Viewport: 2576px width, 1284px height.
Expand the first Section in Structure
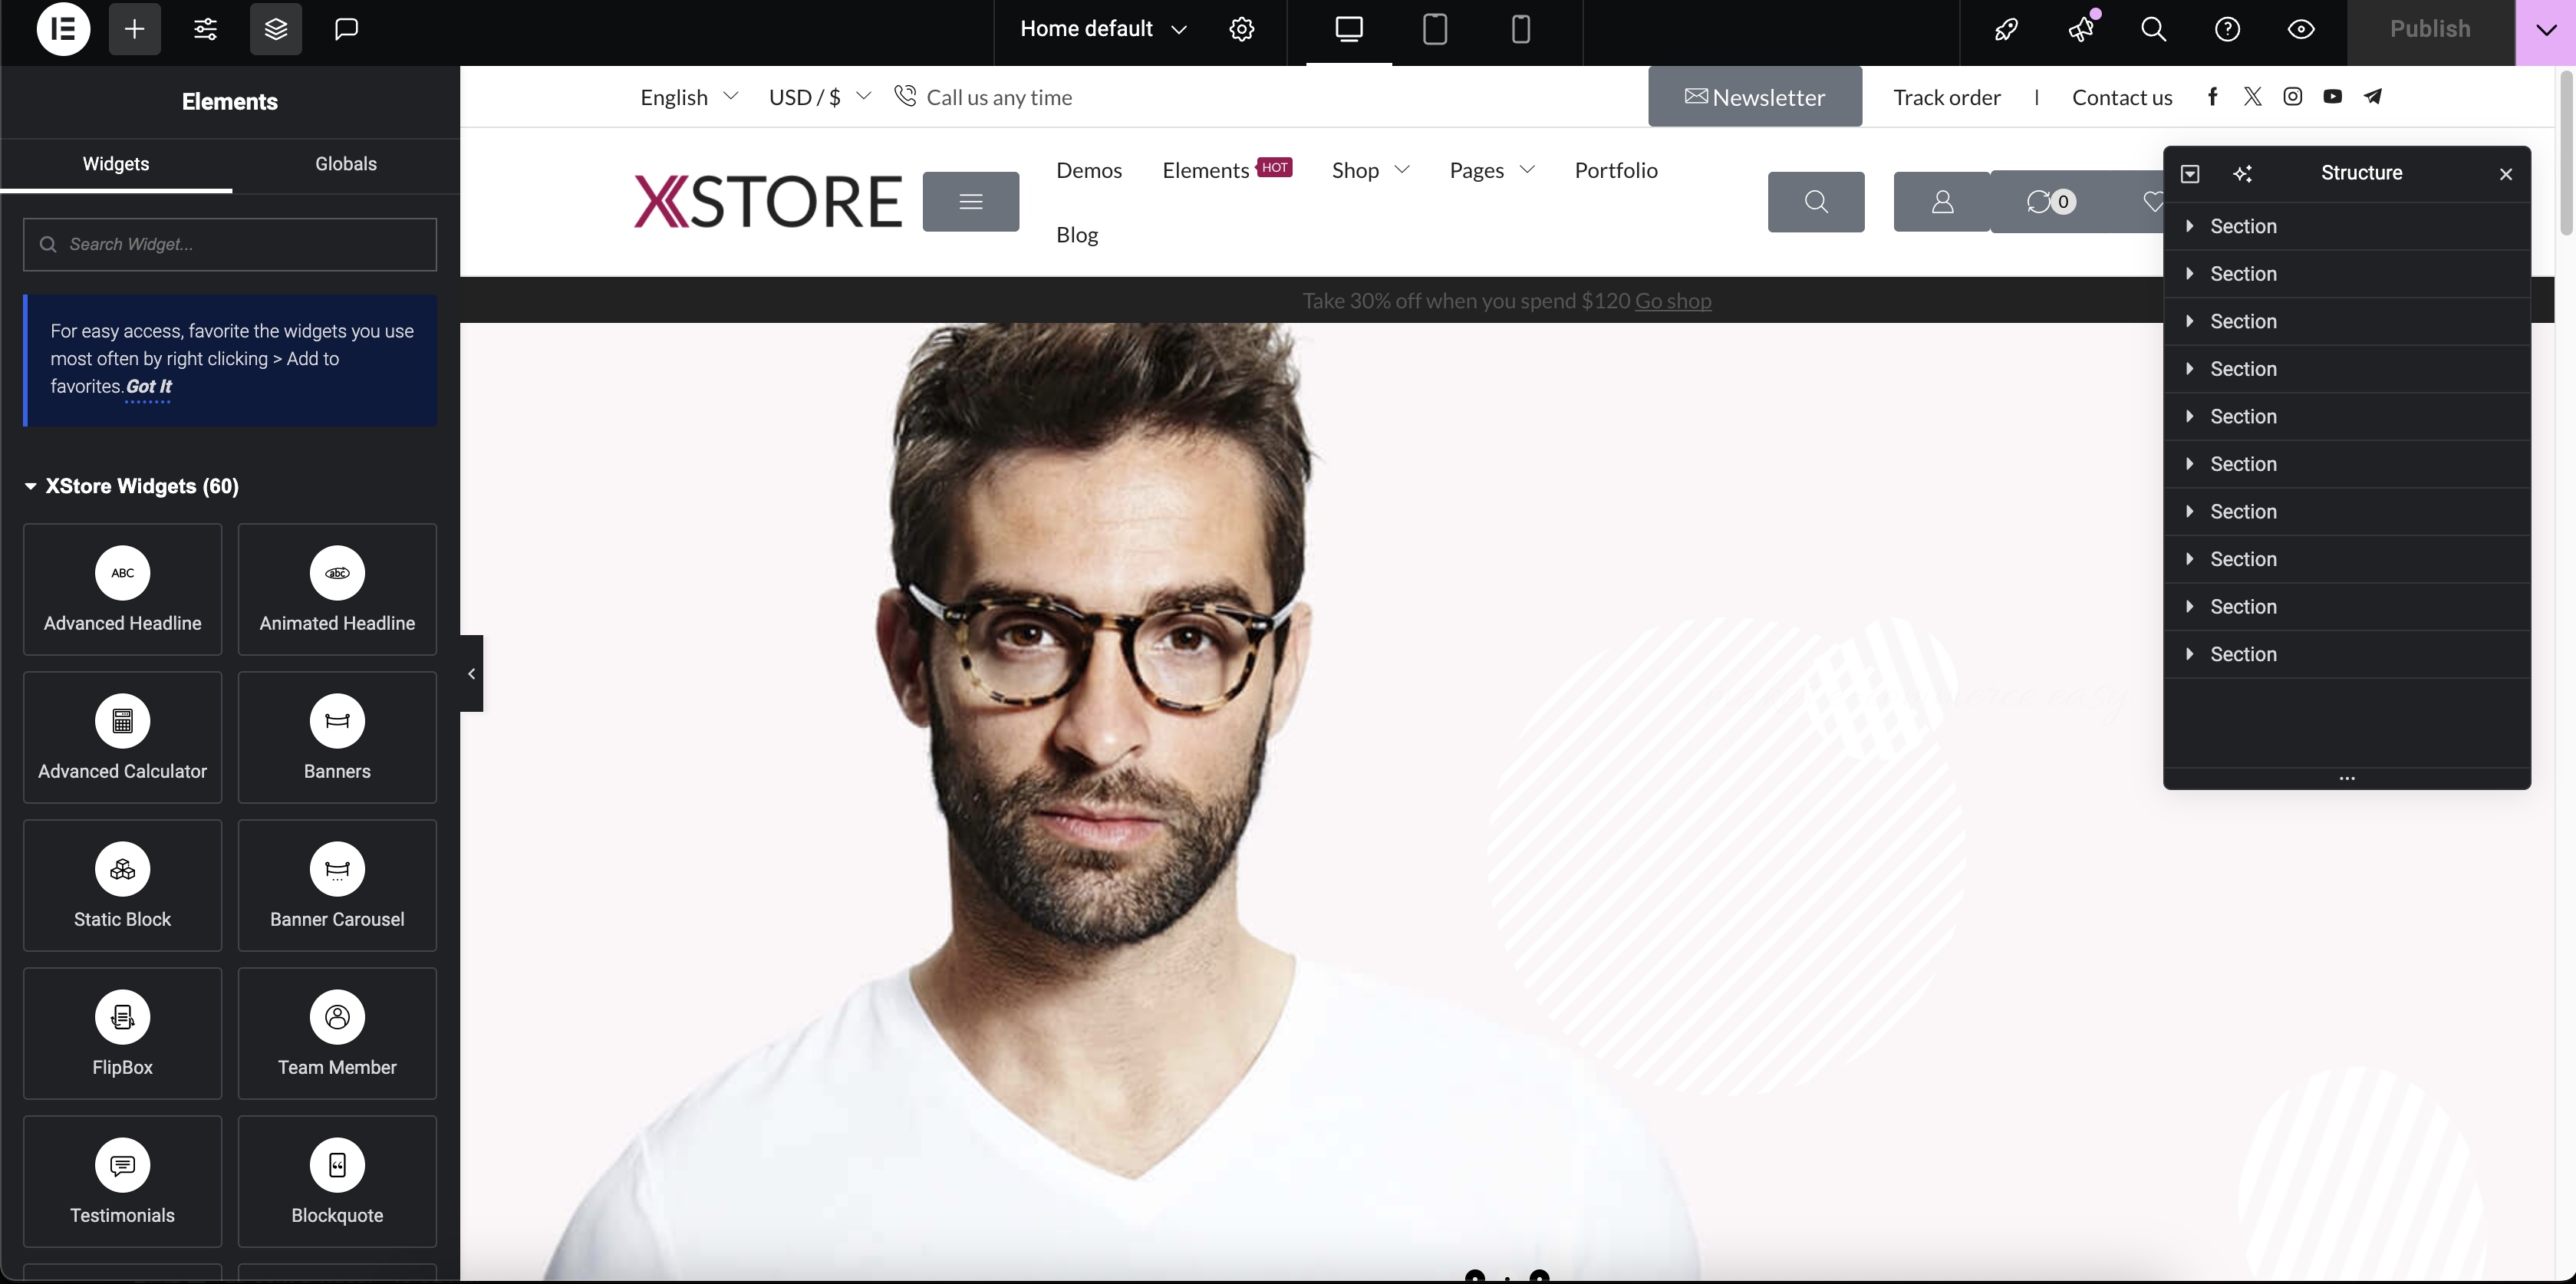coord(2190,226)
